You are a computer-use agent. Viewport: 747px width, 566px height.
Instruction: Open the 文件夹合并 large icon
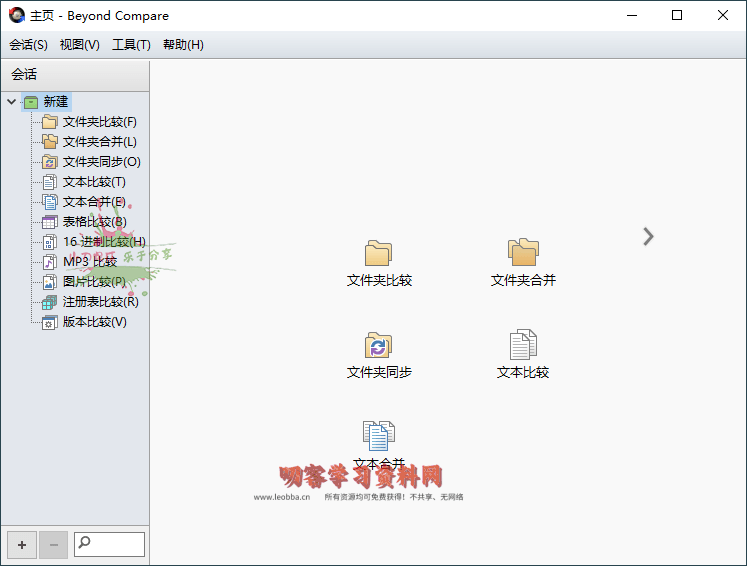[523, 254]
